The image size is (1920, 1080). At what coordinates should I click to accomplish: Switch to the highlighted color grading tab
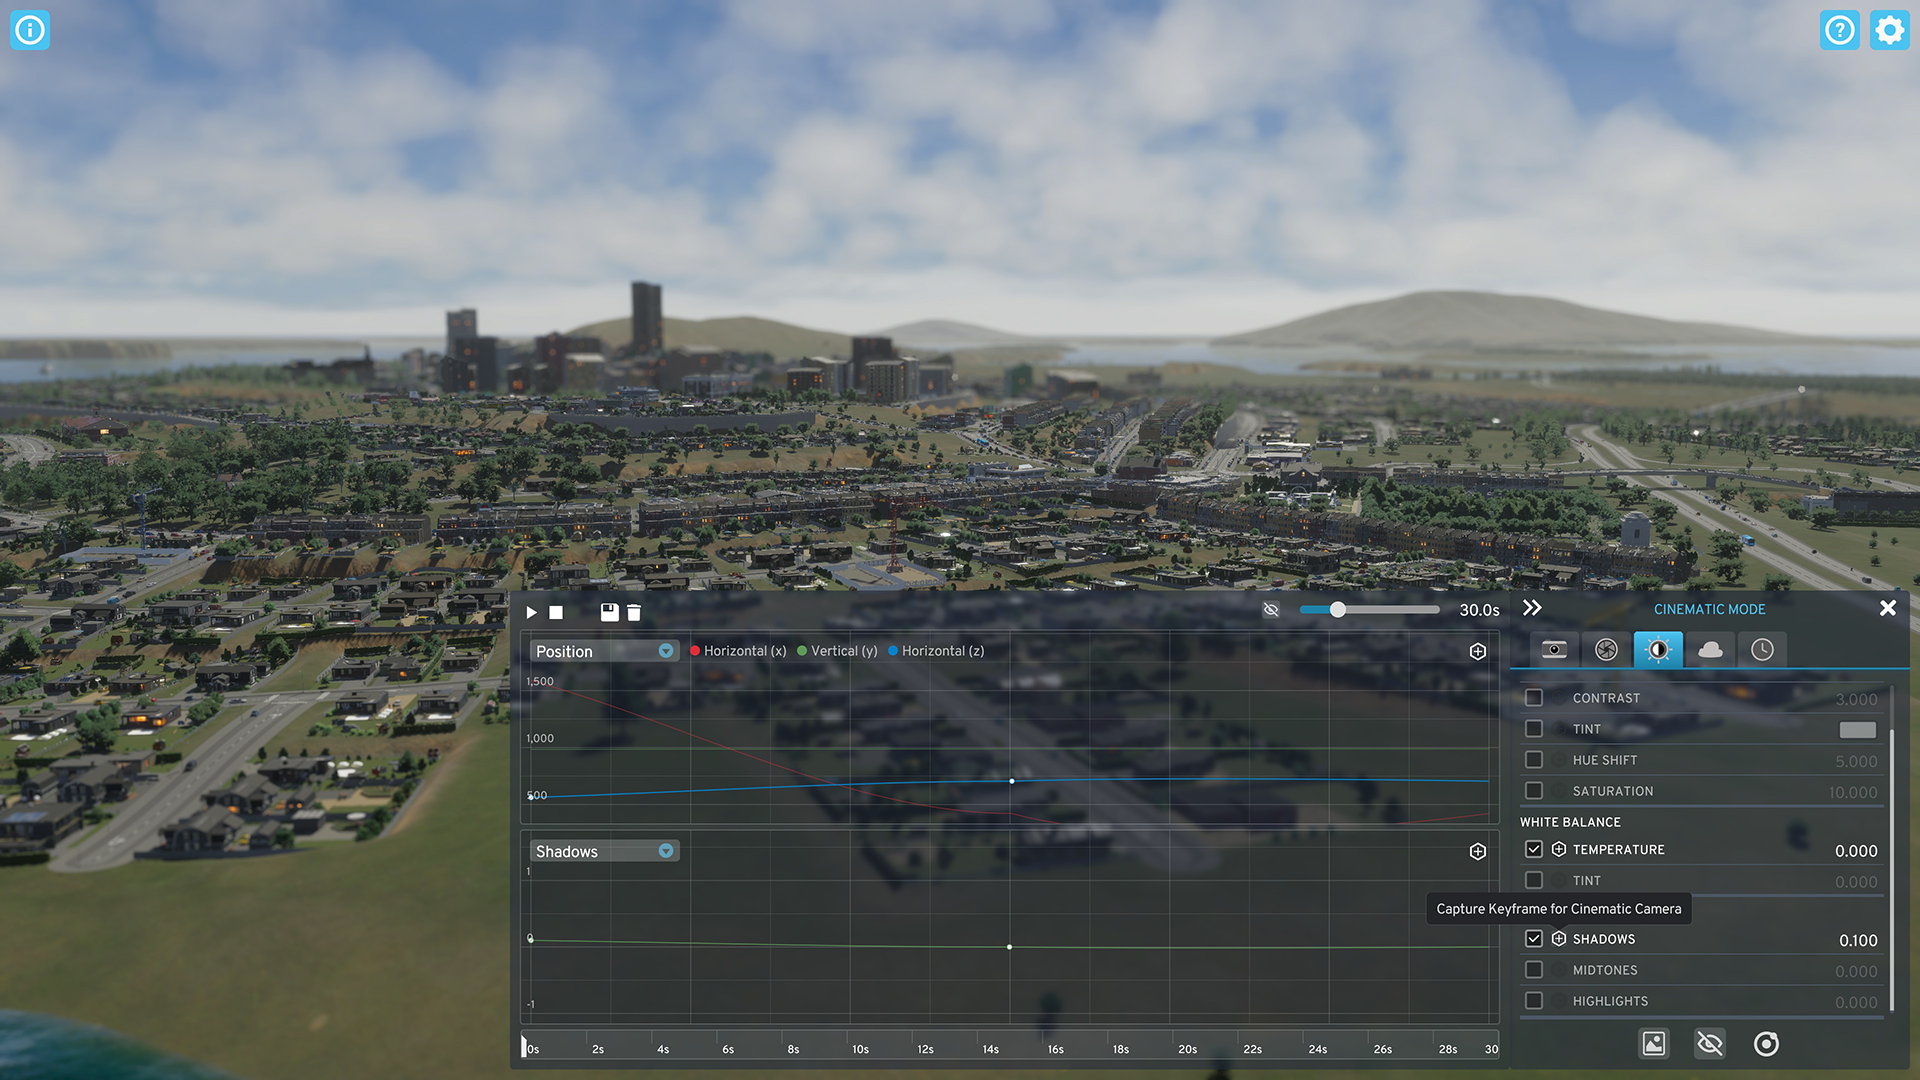click(1657, 650)
